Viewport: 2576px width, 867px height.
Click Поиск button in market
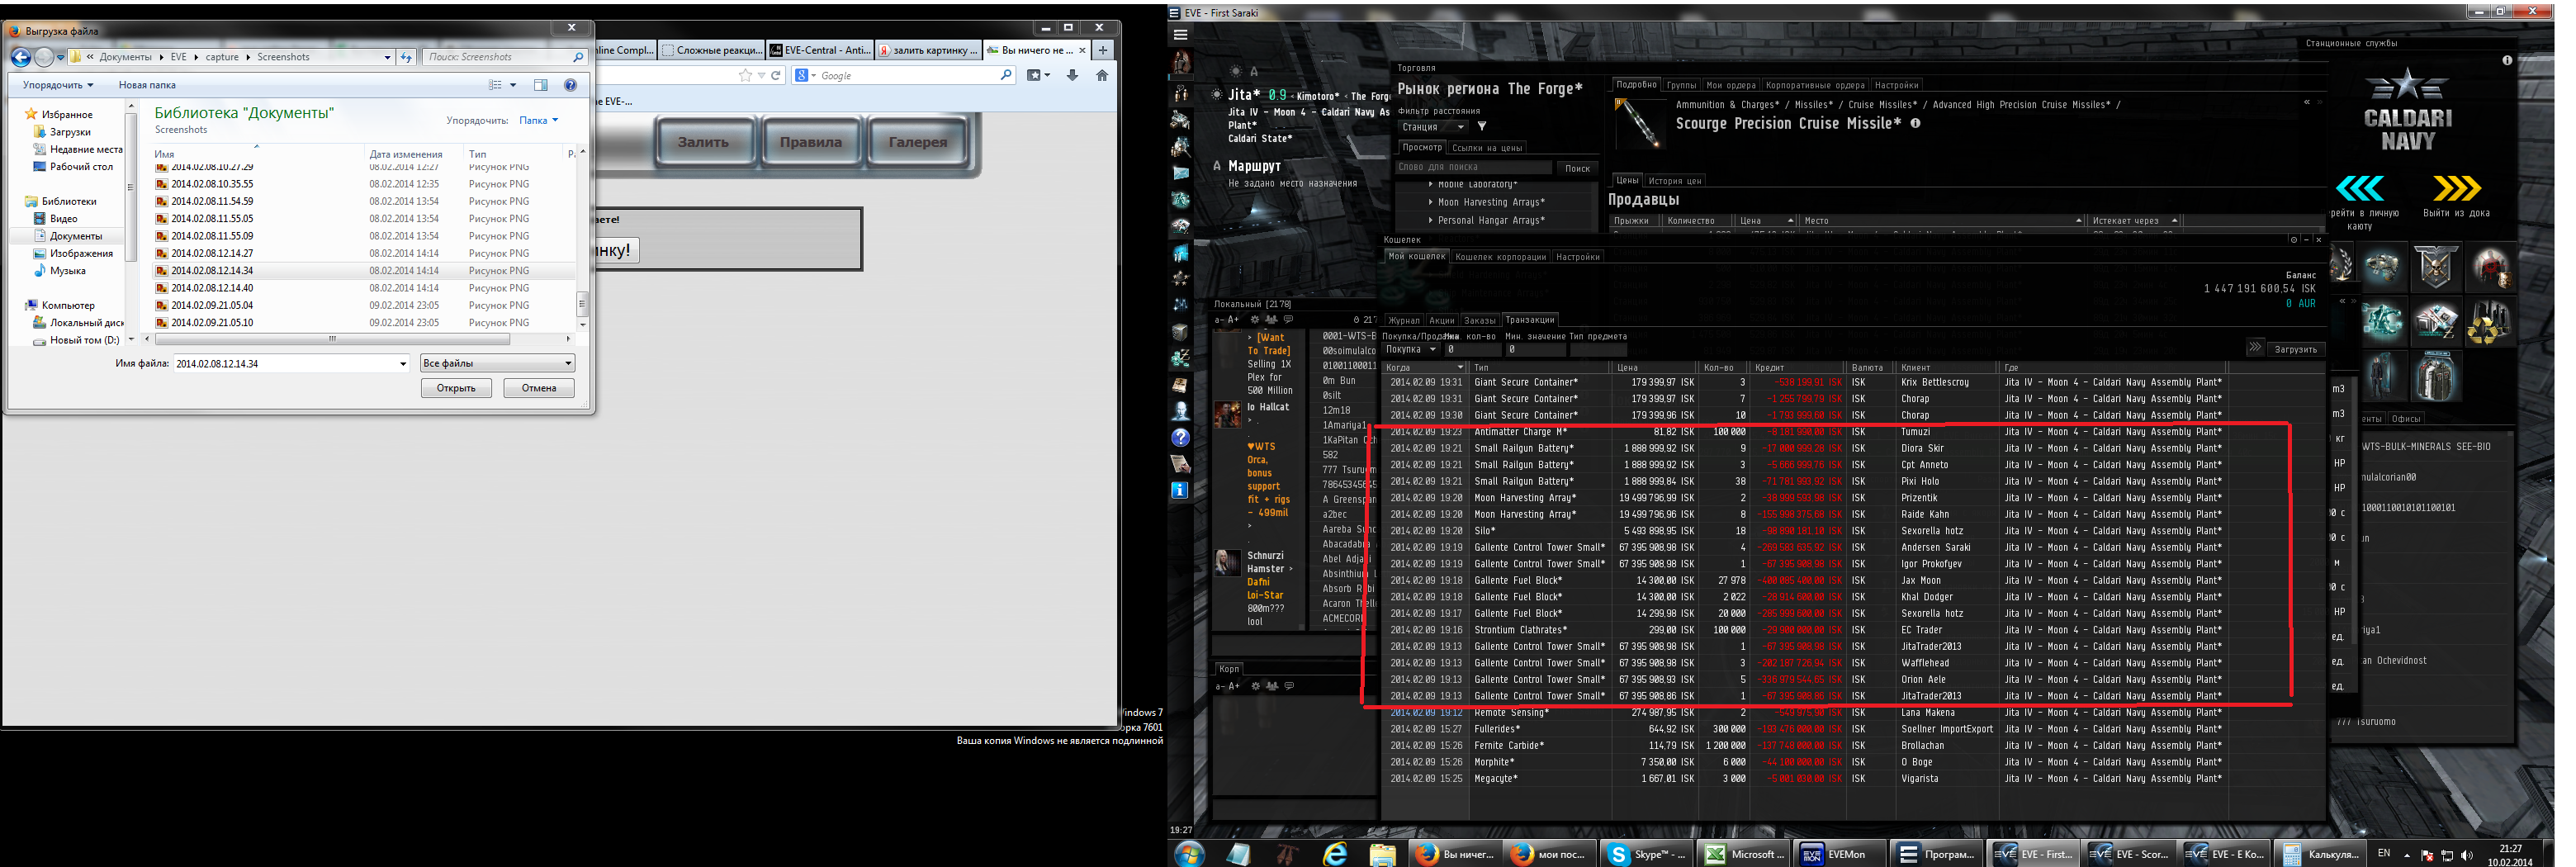(x=1577, y=168)
